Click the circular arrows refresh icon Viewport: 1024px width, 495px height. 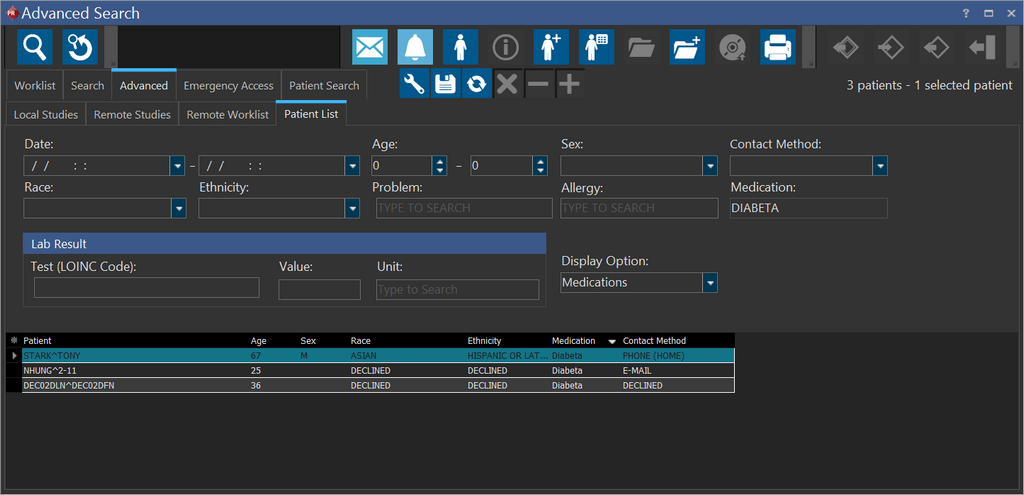477,85
